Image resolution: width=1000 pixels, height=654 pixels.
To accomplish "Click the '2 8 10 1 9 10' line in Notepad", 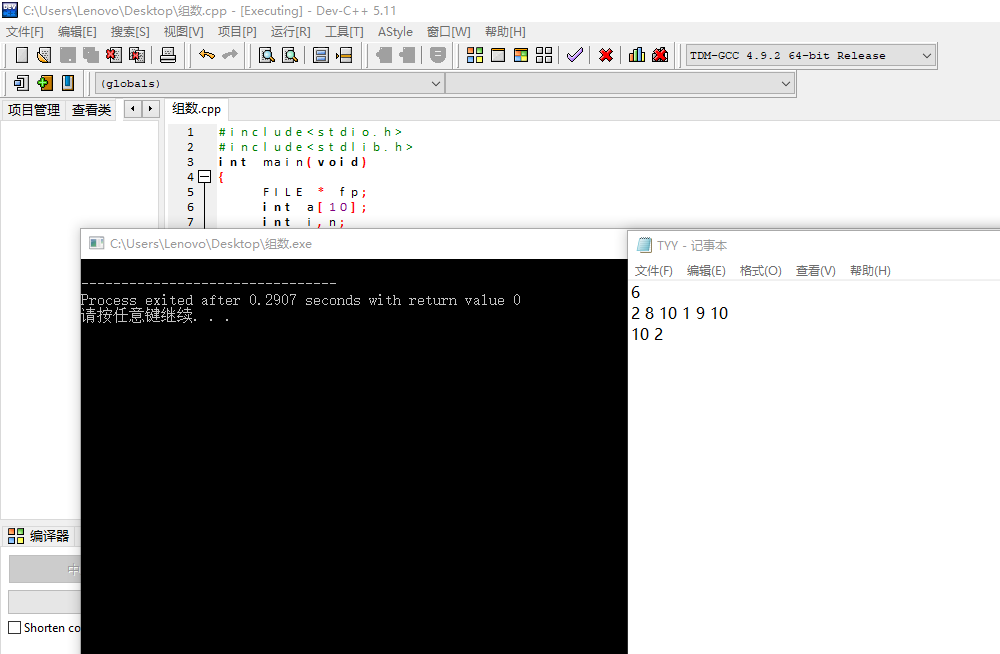I will tap(680, 313).
